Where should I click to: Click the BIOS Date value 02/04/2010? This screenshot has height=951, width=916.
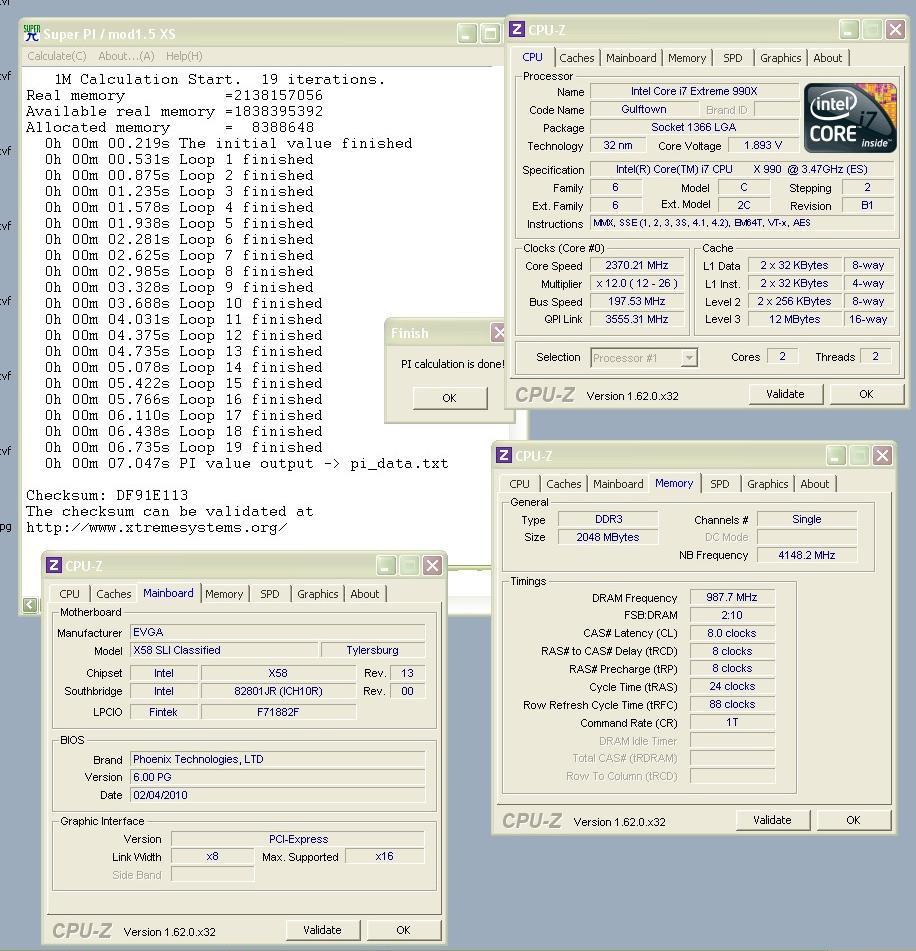point(278,795)
